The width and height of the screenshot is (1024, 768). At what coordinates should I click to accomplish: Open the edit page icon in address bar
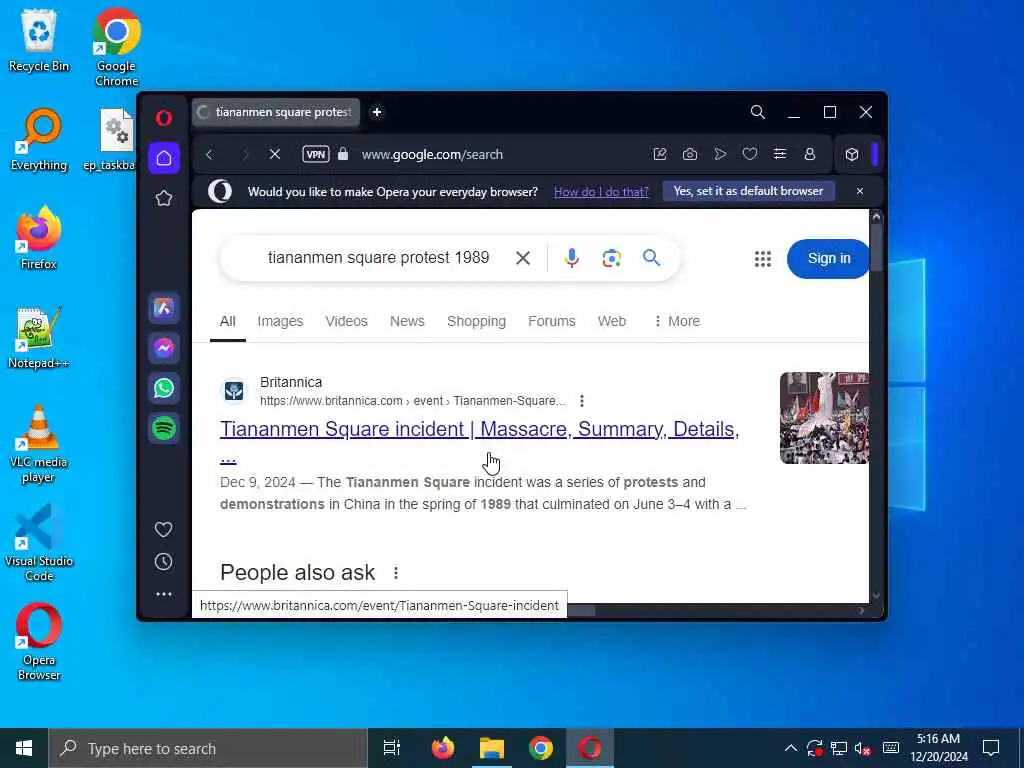[x=660, y=154]
